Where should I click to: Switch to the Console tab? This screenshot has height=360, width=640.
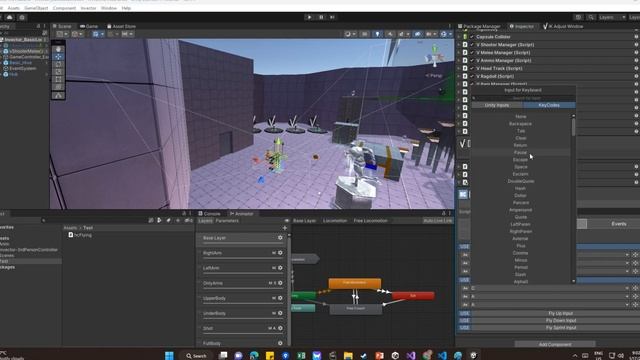click(209, 213)
